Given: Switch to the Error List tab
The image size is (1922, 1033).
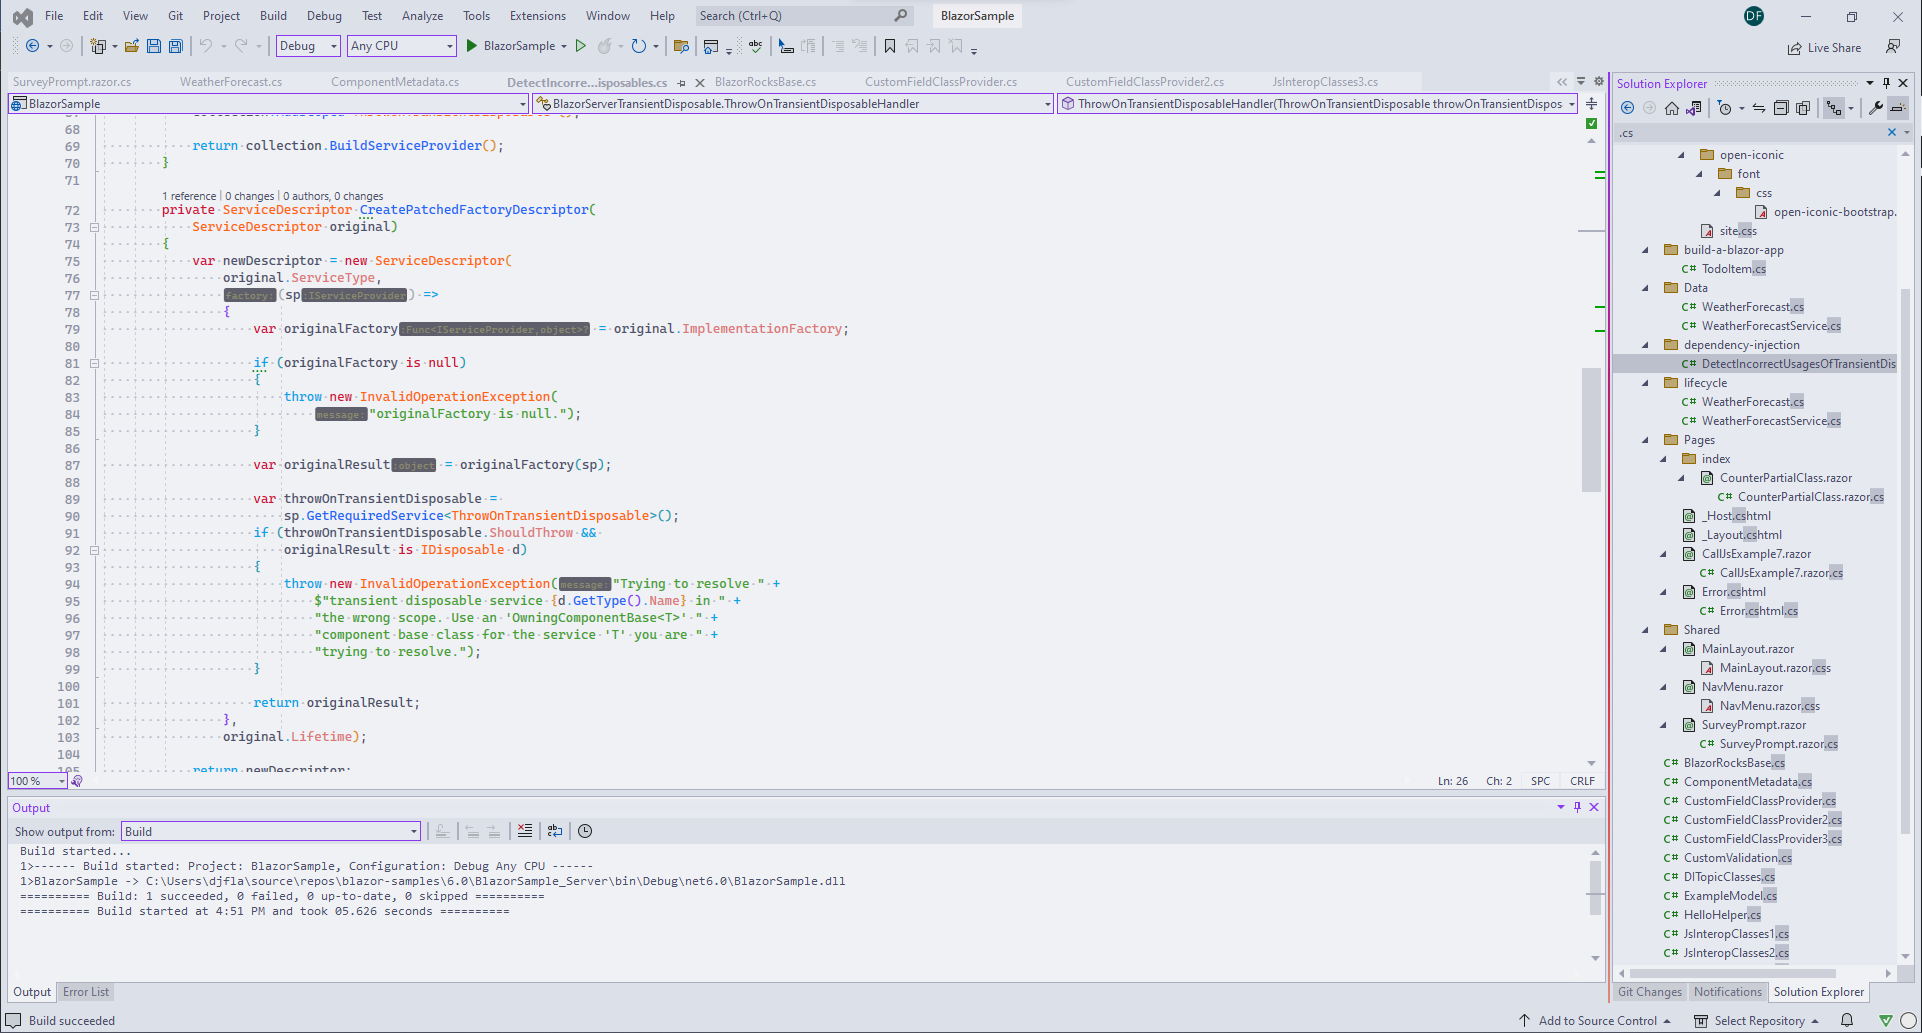Looking at the screenshot, I should click(x=86, y=992).
